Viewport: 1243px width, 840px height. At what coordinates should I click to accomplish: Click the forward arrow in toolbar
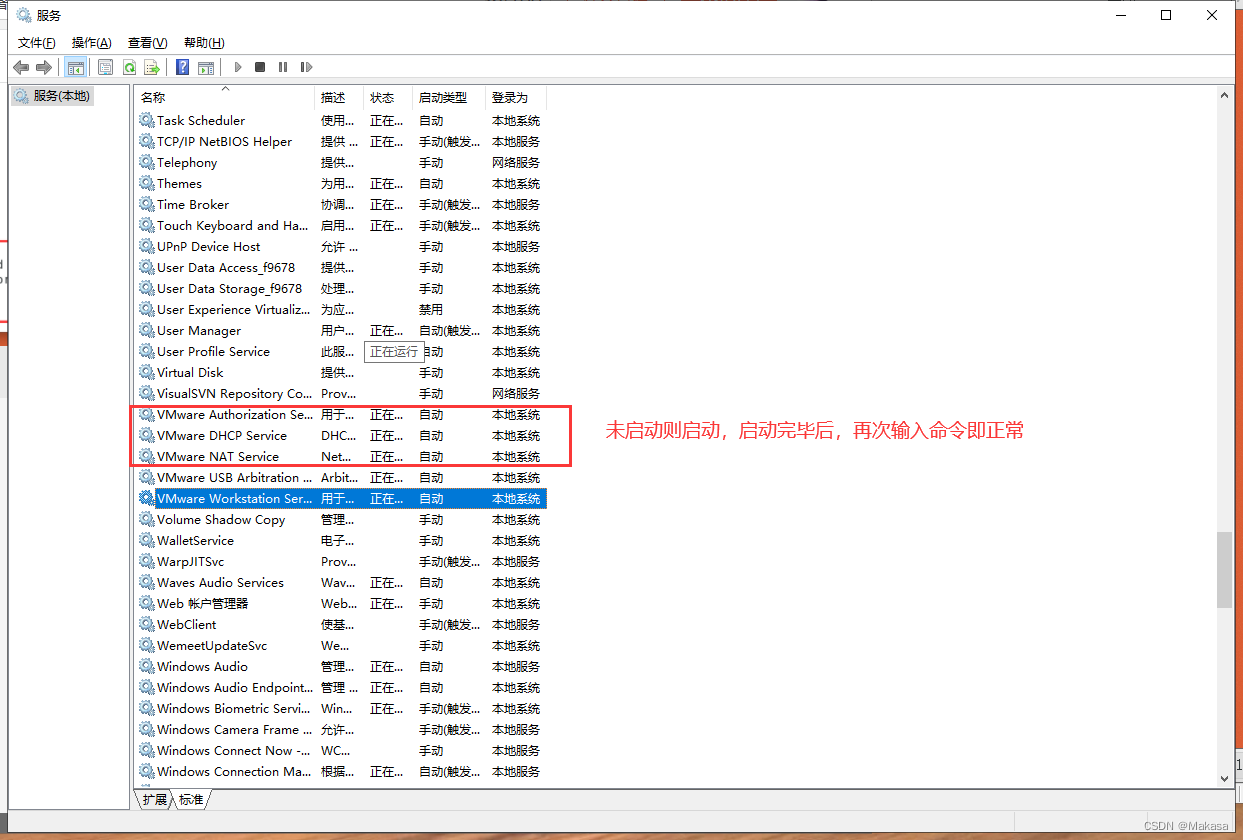44,67
